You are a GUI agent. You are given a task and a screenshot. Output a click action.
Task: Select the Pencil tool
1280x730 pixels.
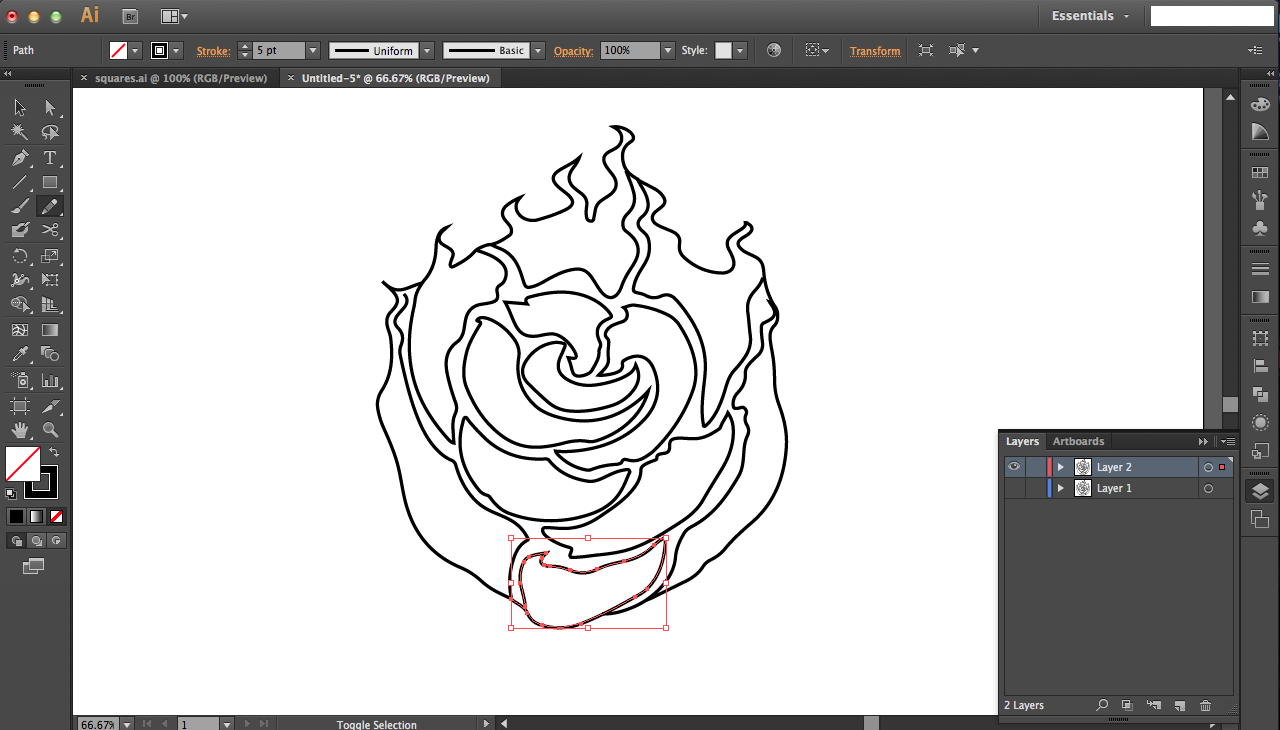[x=50, y=206]
